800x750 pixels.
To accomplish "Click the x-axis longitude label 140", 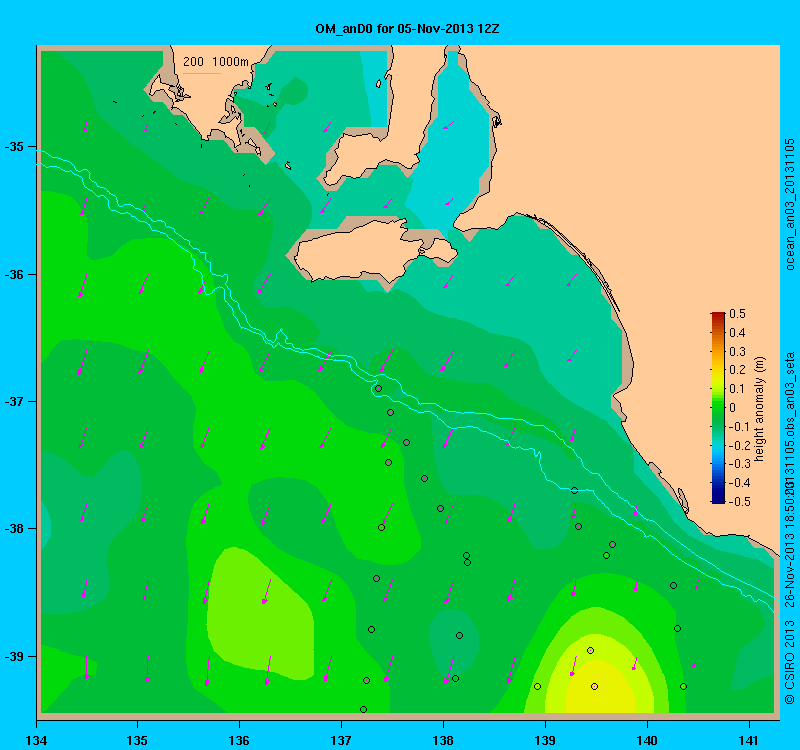I will [647, 740].
